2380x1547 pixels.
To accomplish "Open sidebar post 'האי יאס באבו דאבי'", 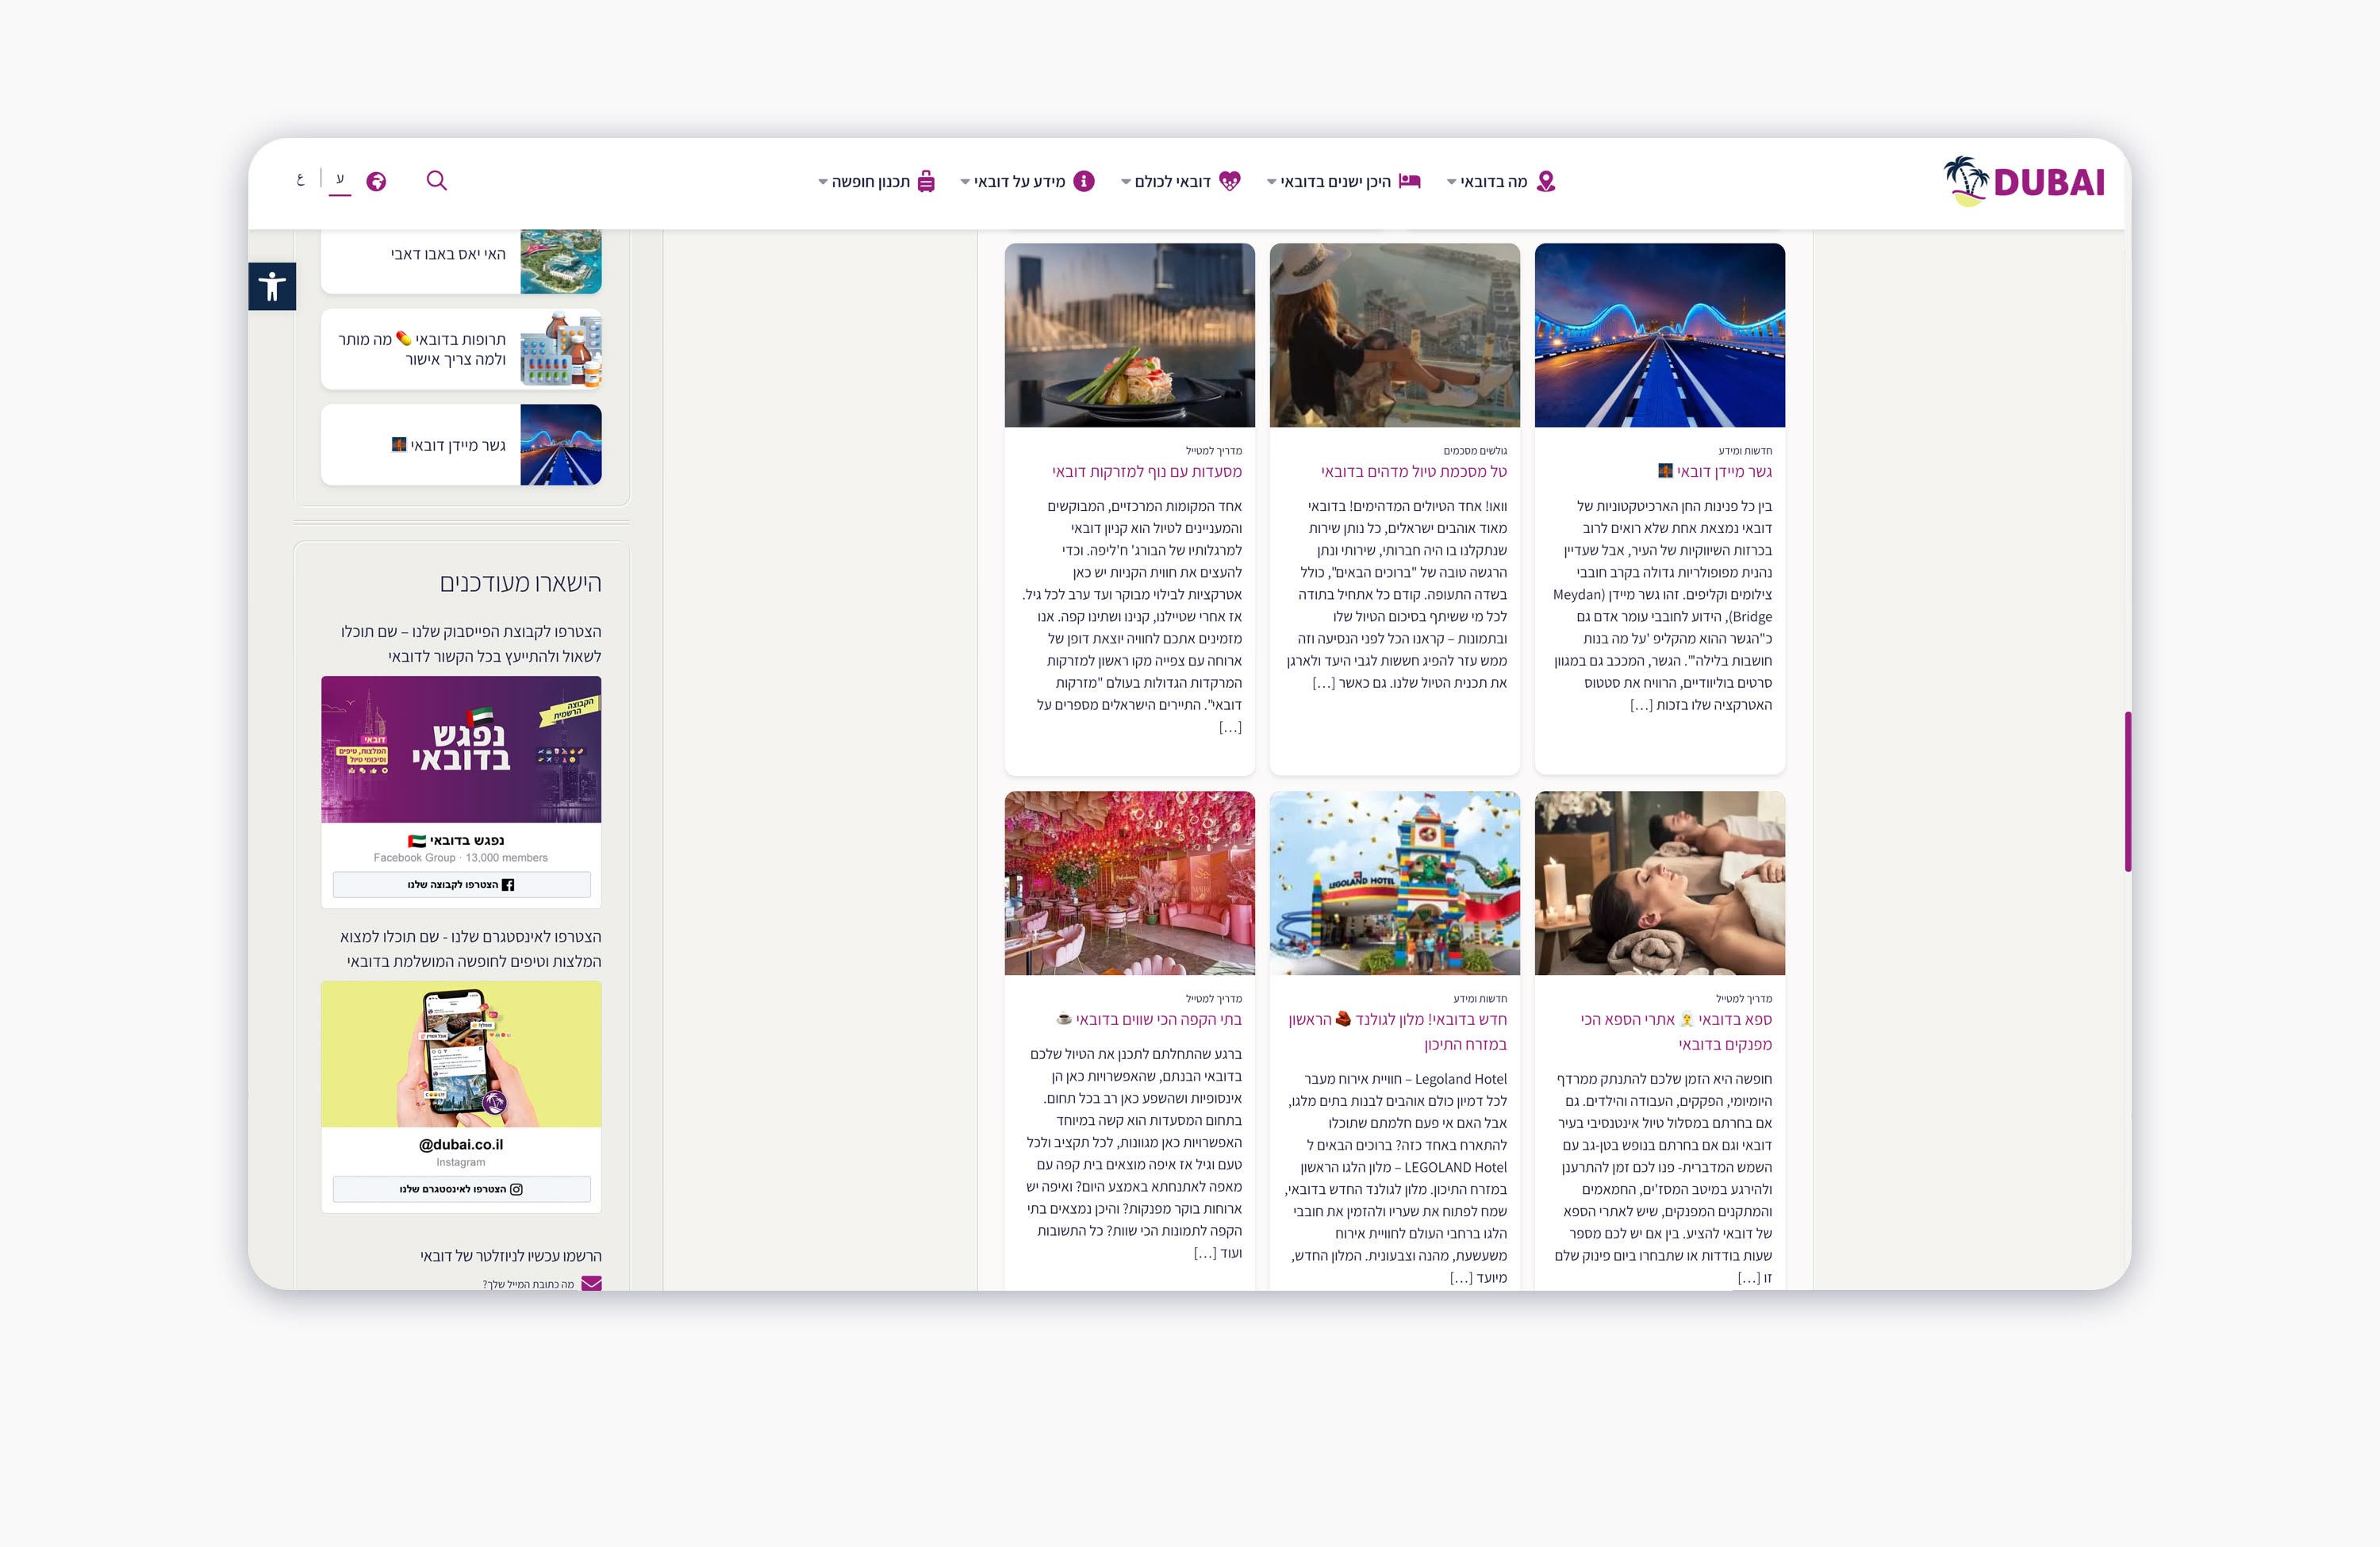I will tap(448, 254).
